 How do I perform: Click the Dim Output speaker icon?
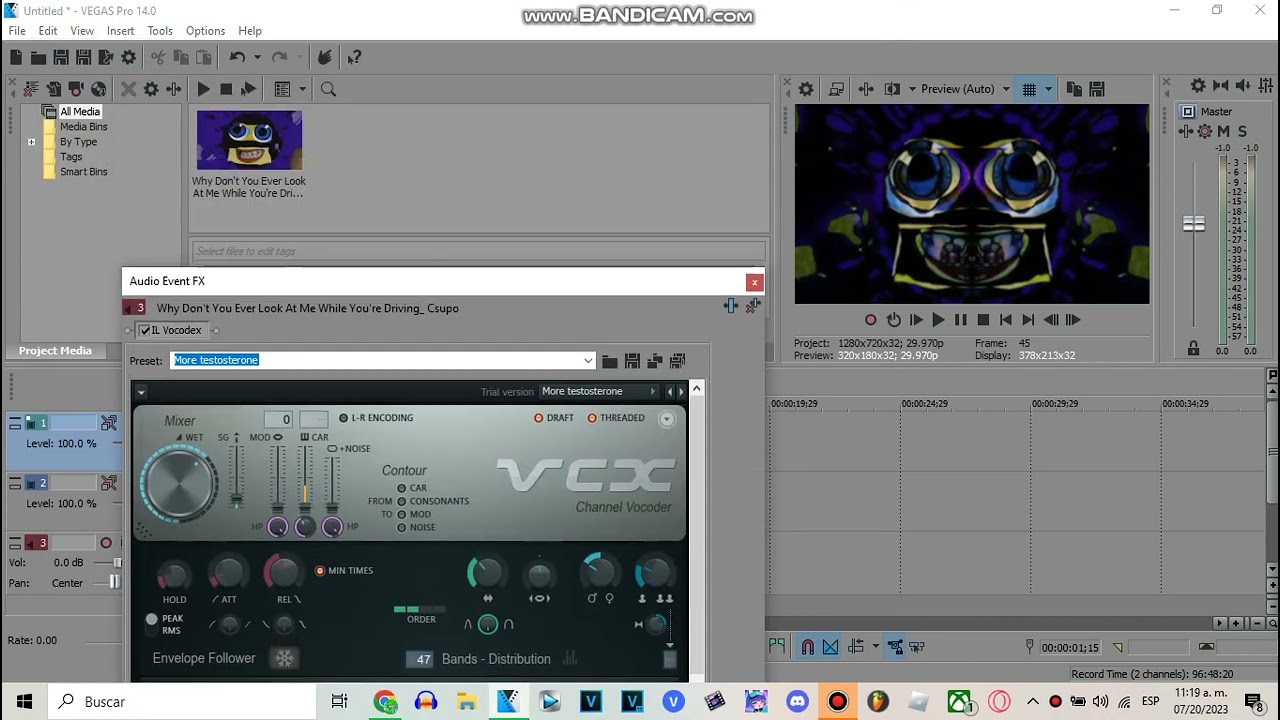[x=1243, y=86]
